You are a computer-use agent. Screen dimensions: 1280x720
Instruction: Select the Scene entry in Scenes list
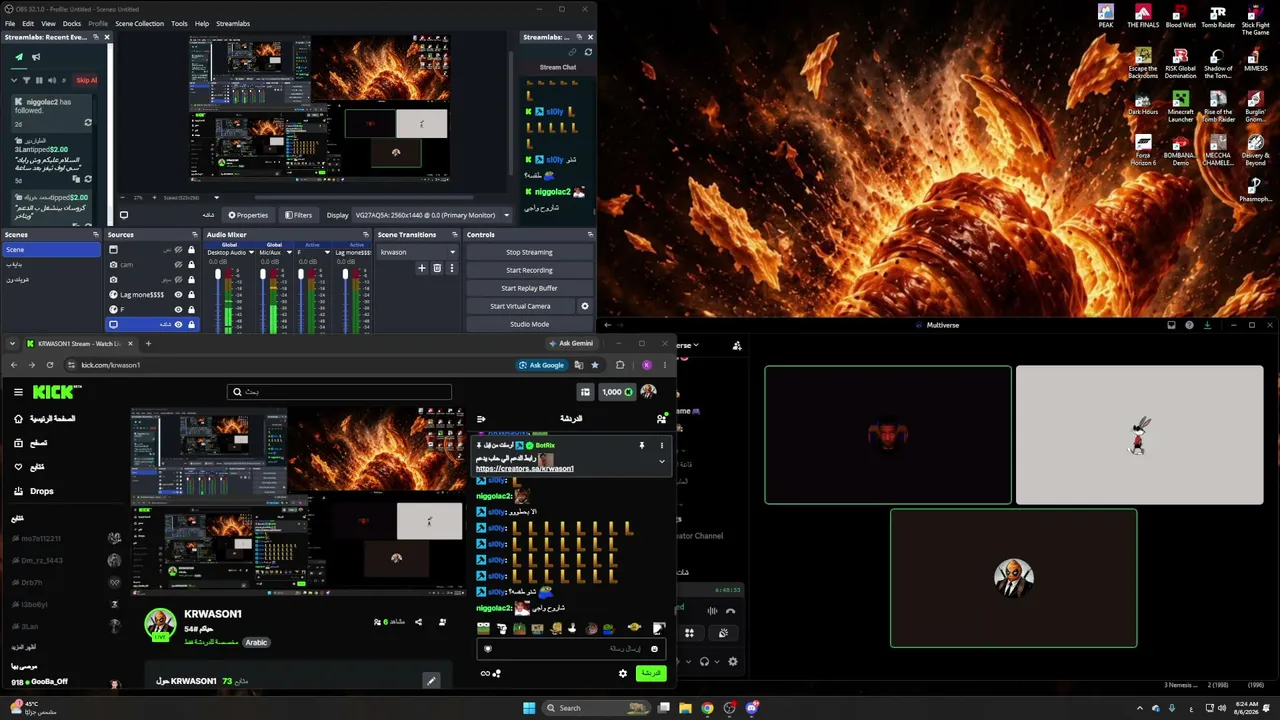tap(51, 250)
